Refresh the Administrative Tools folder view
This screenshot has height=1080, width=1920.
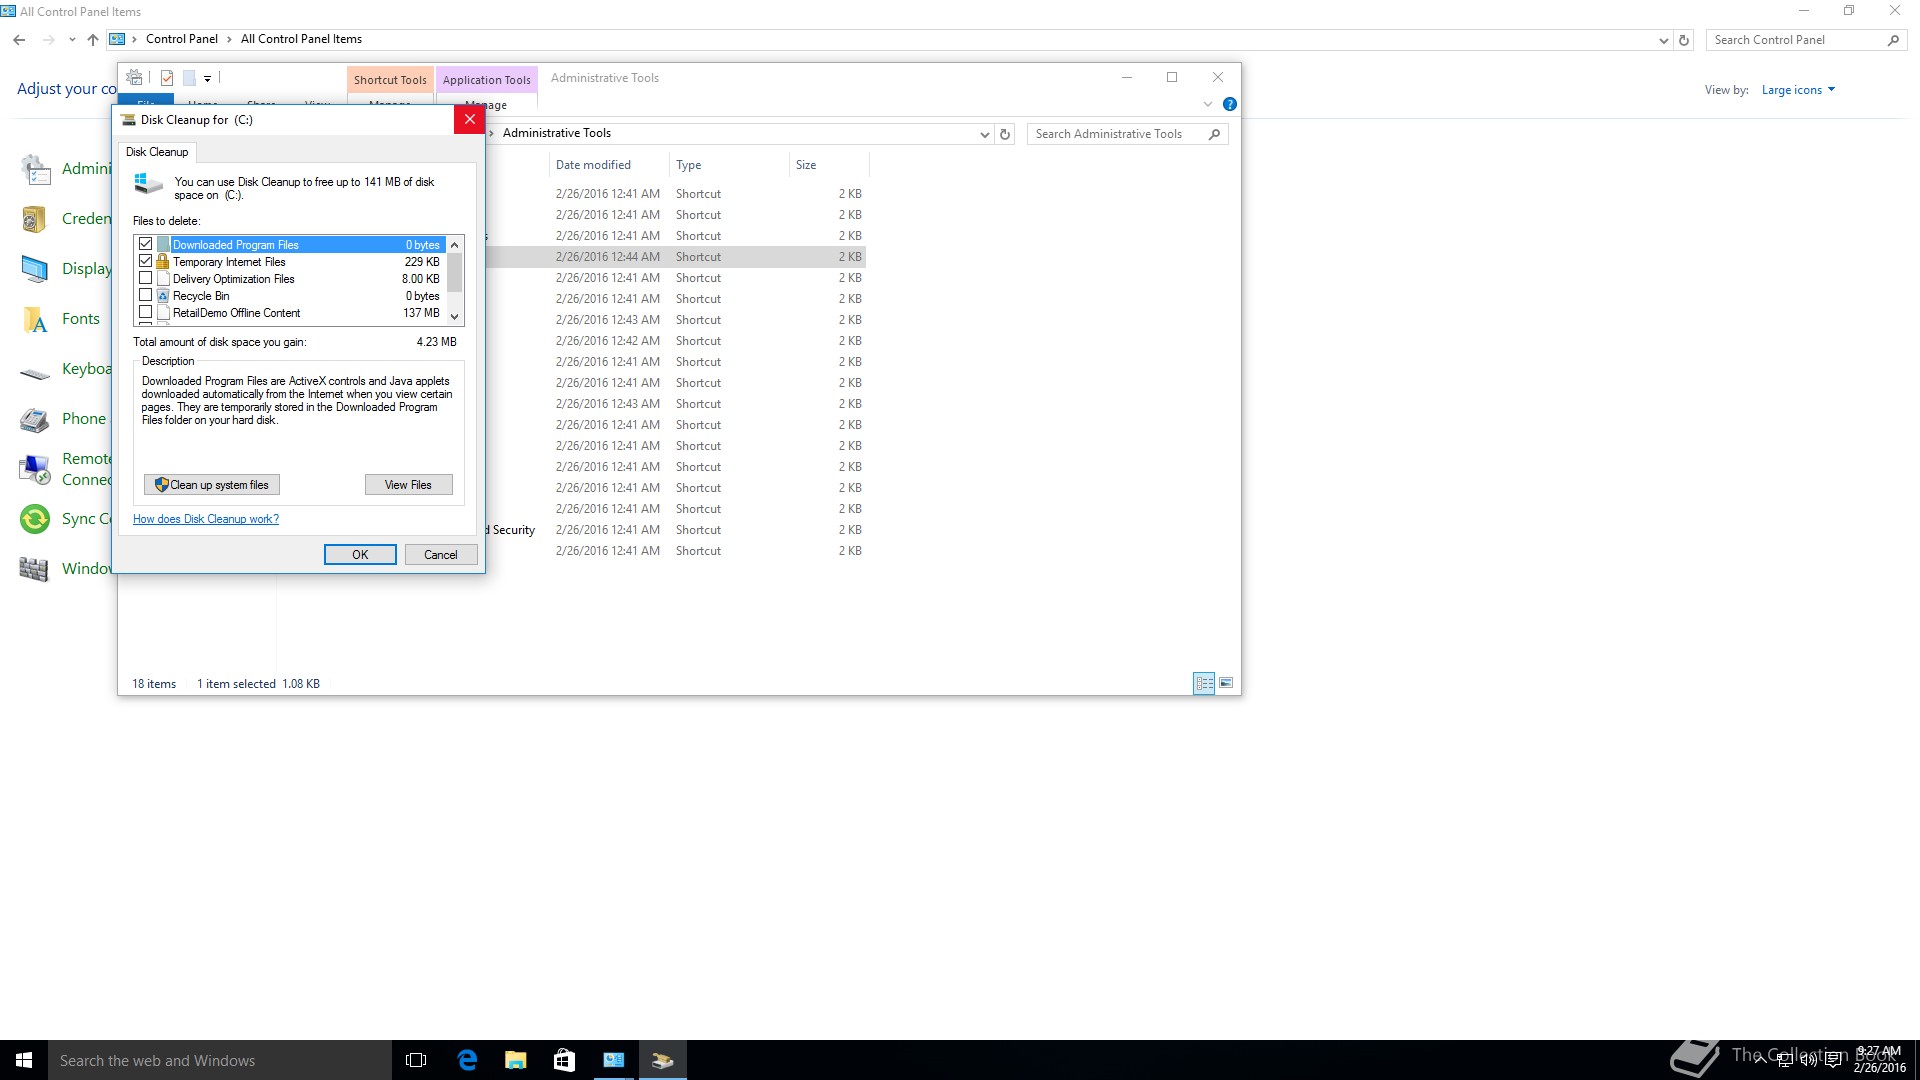1005,134
